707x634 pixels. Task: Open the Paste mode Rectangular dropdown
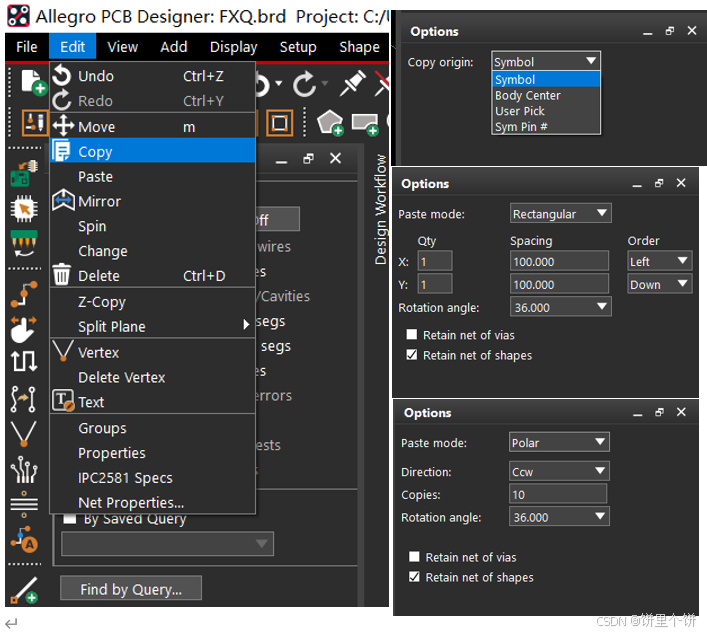560,213
